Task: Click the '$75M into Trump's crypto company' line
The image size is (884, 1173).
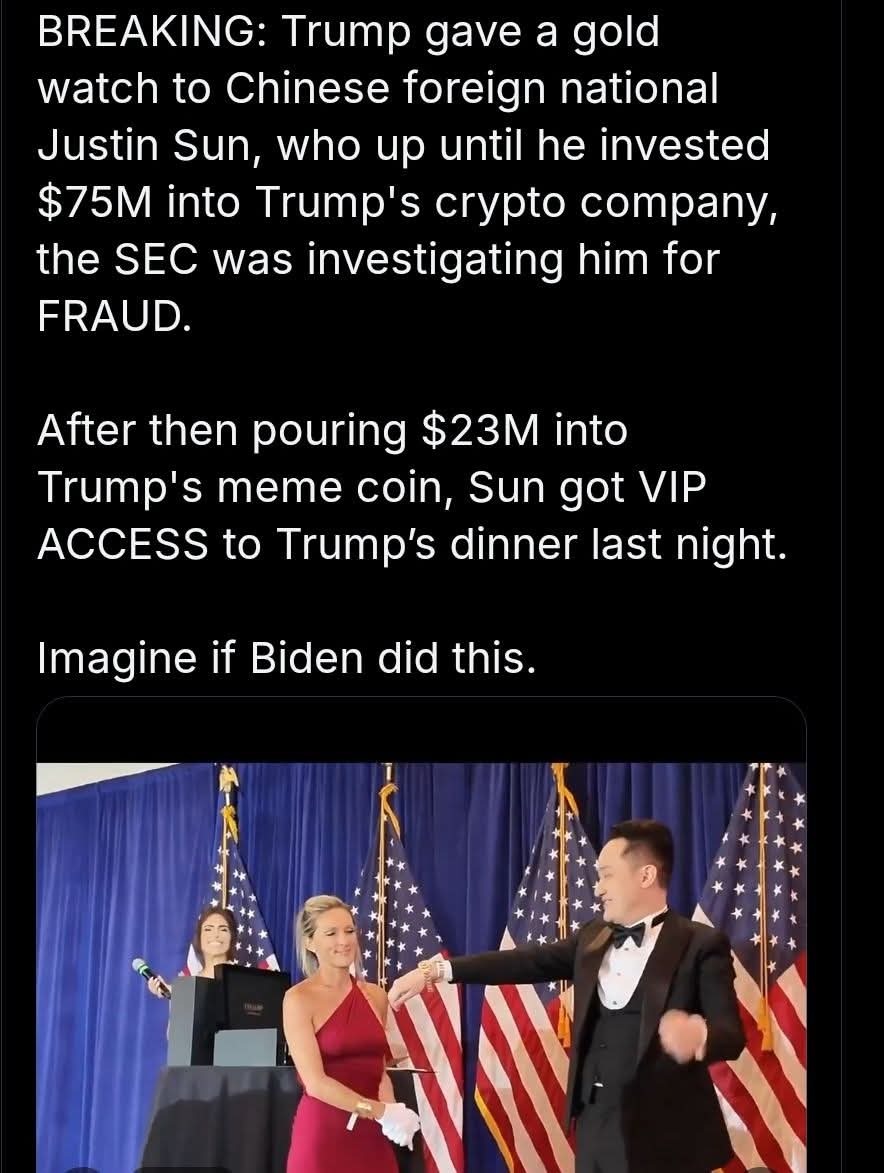Action: click(x=408, y=203)
